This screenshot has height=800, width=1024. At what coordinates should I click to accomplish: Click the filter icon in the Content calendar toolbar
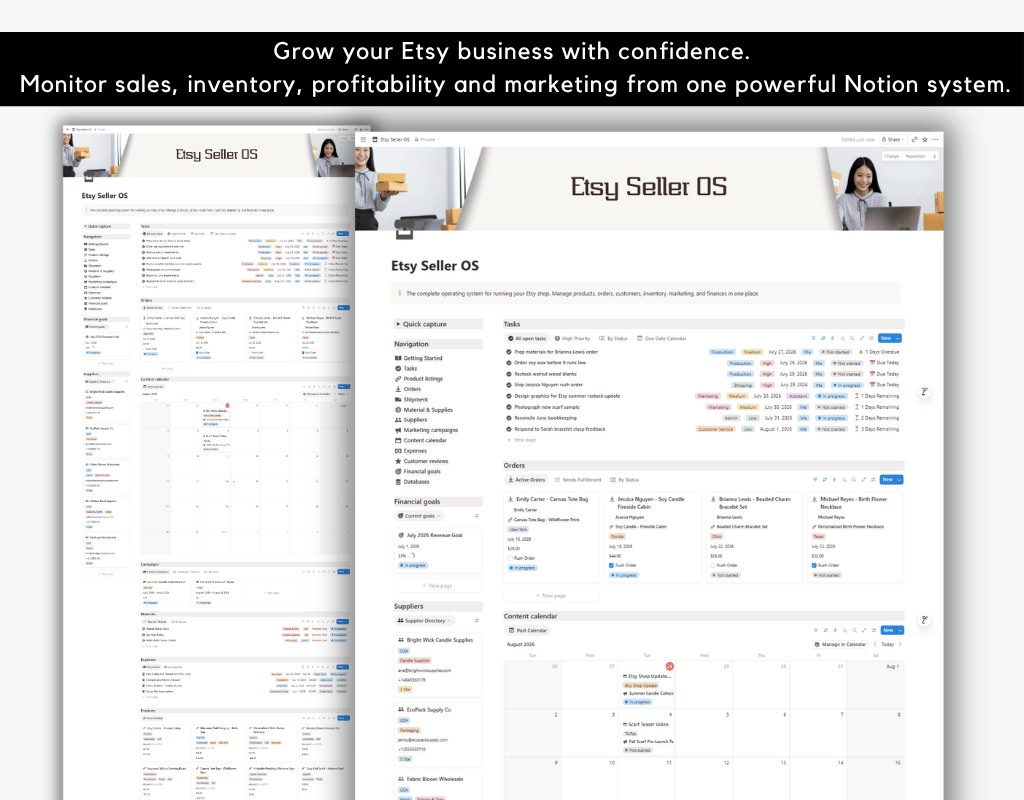pyautogui.click(x=816, y=630)
